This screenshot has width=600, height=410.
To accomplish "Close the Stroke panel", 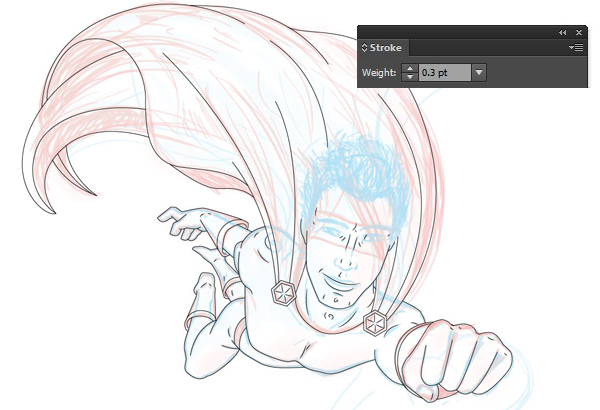I will 579,33.
